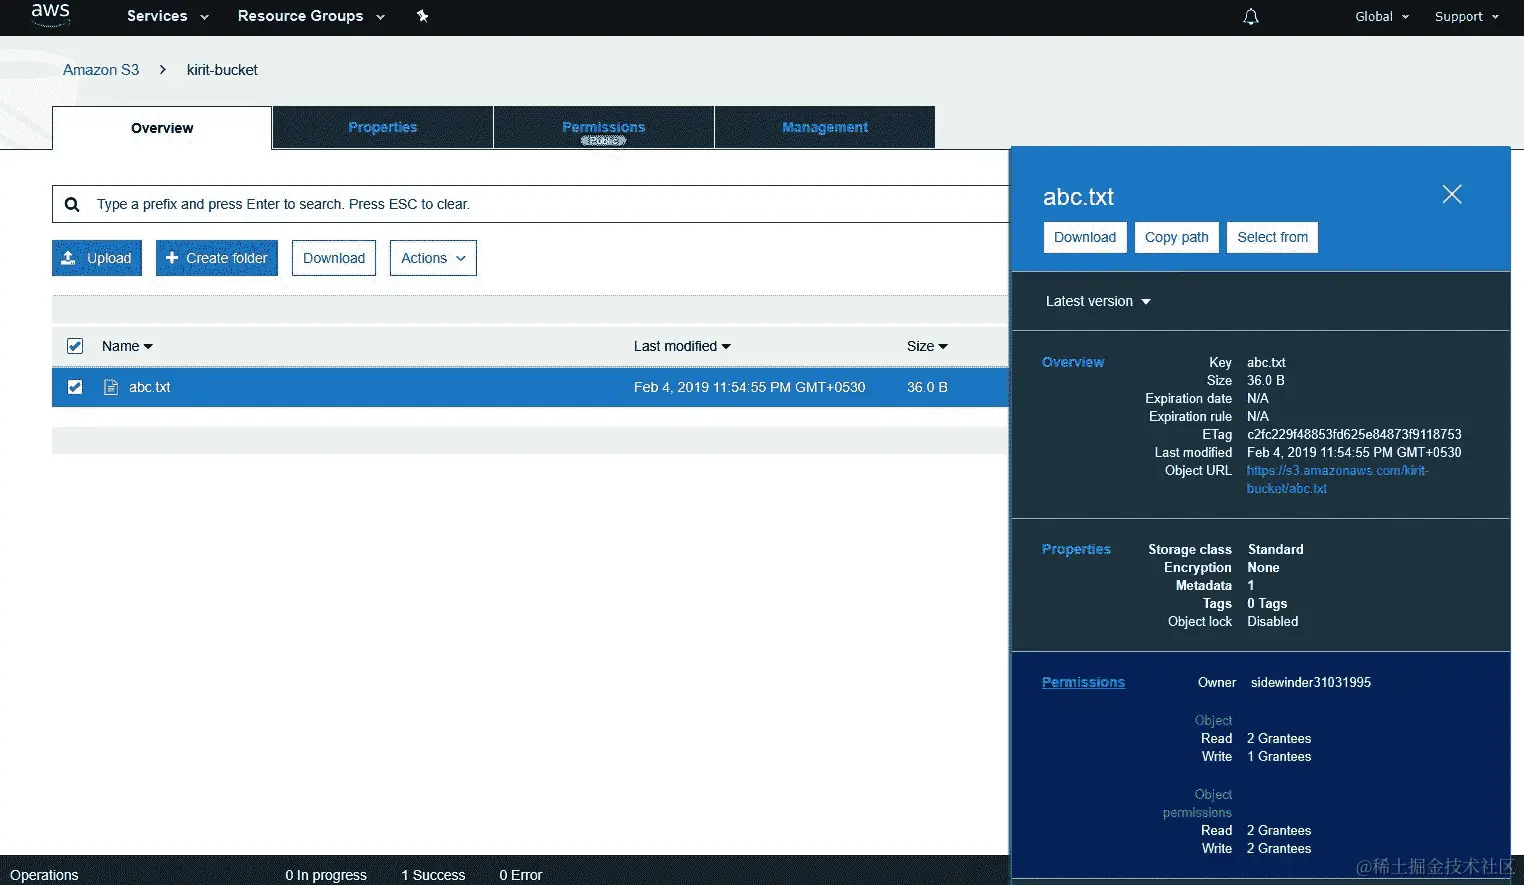Click '0 Error' in the status bar
This screenshot has width=1524, height=885.
tap(521, 875)
